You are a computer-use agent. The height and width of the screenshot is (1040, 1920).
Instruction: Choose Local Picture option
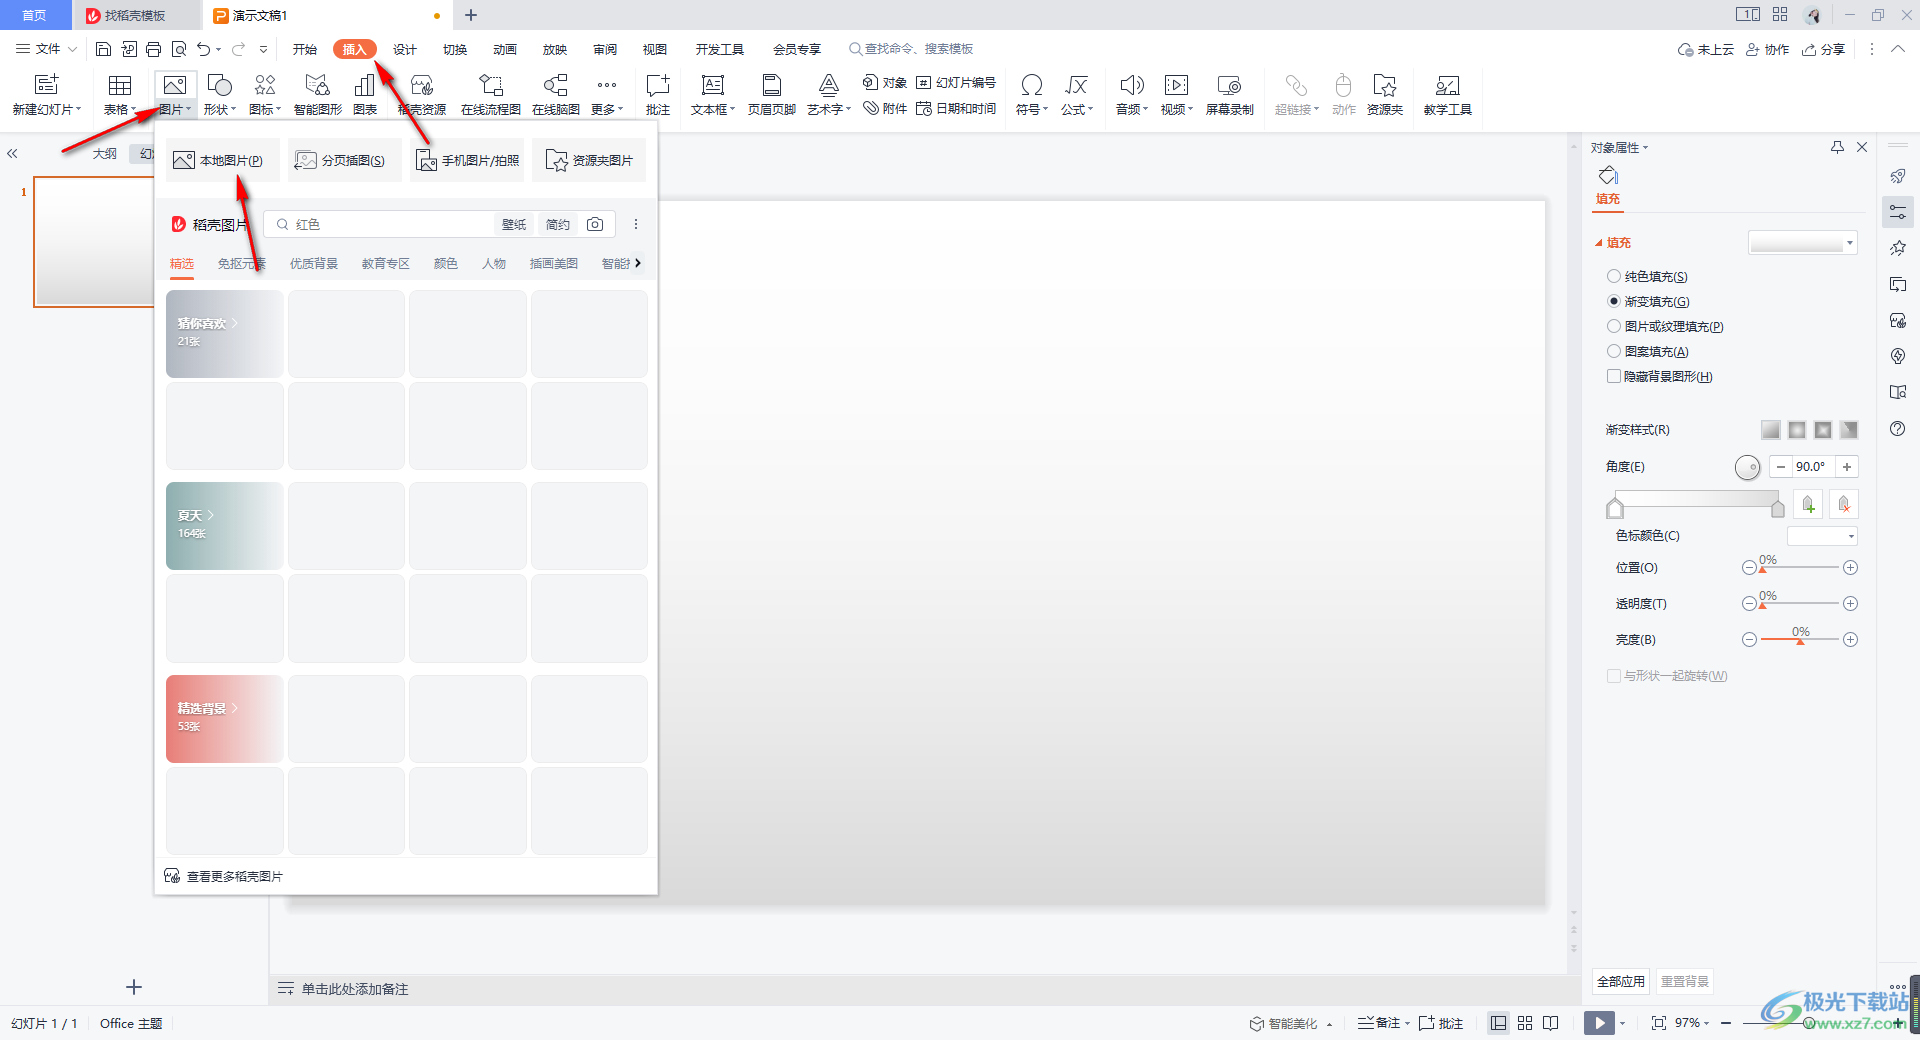coord(222,160)
